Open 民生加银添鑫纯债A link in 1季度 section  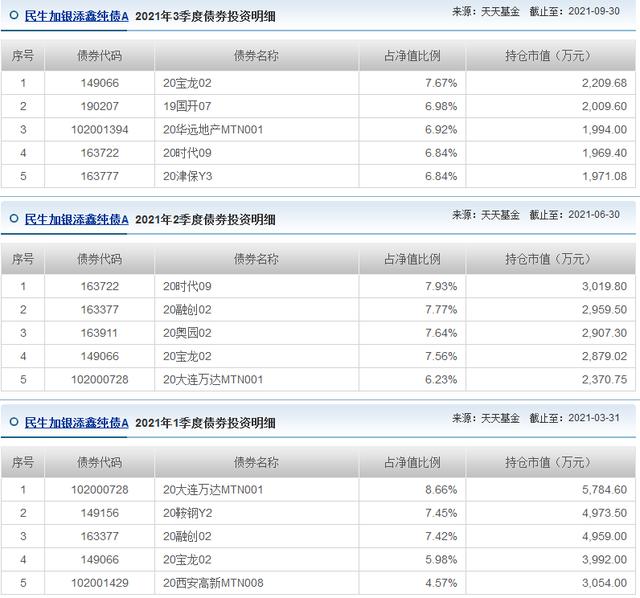[76, 423]
